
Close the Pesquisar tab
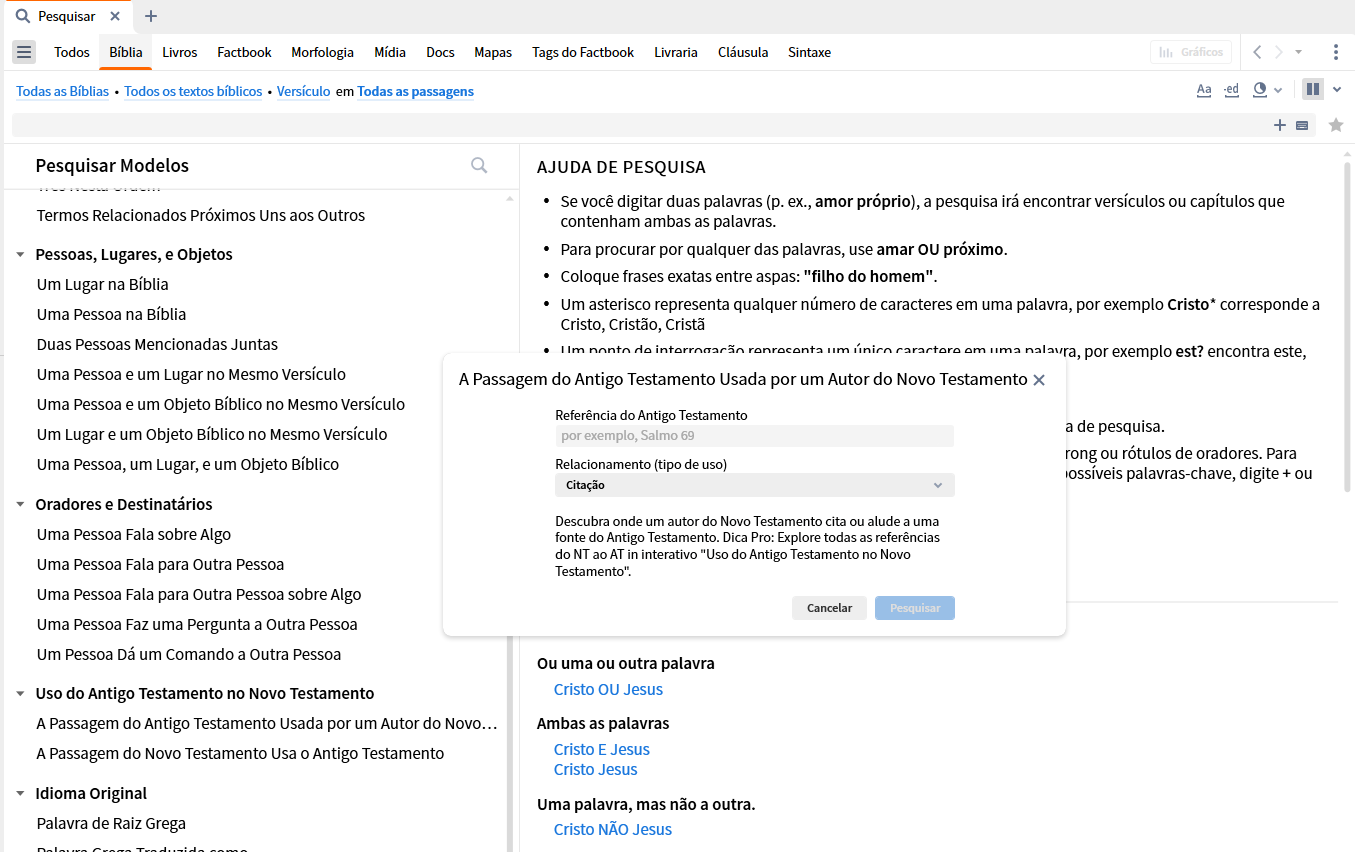(x=116, y=16)
